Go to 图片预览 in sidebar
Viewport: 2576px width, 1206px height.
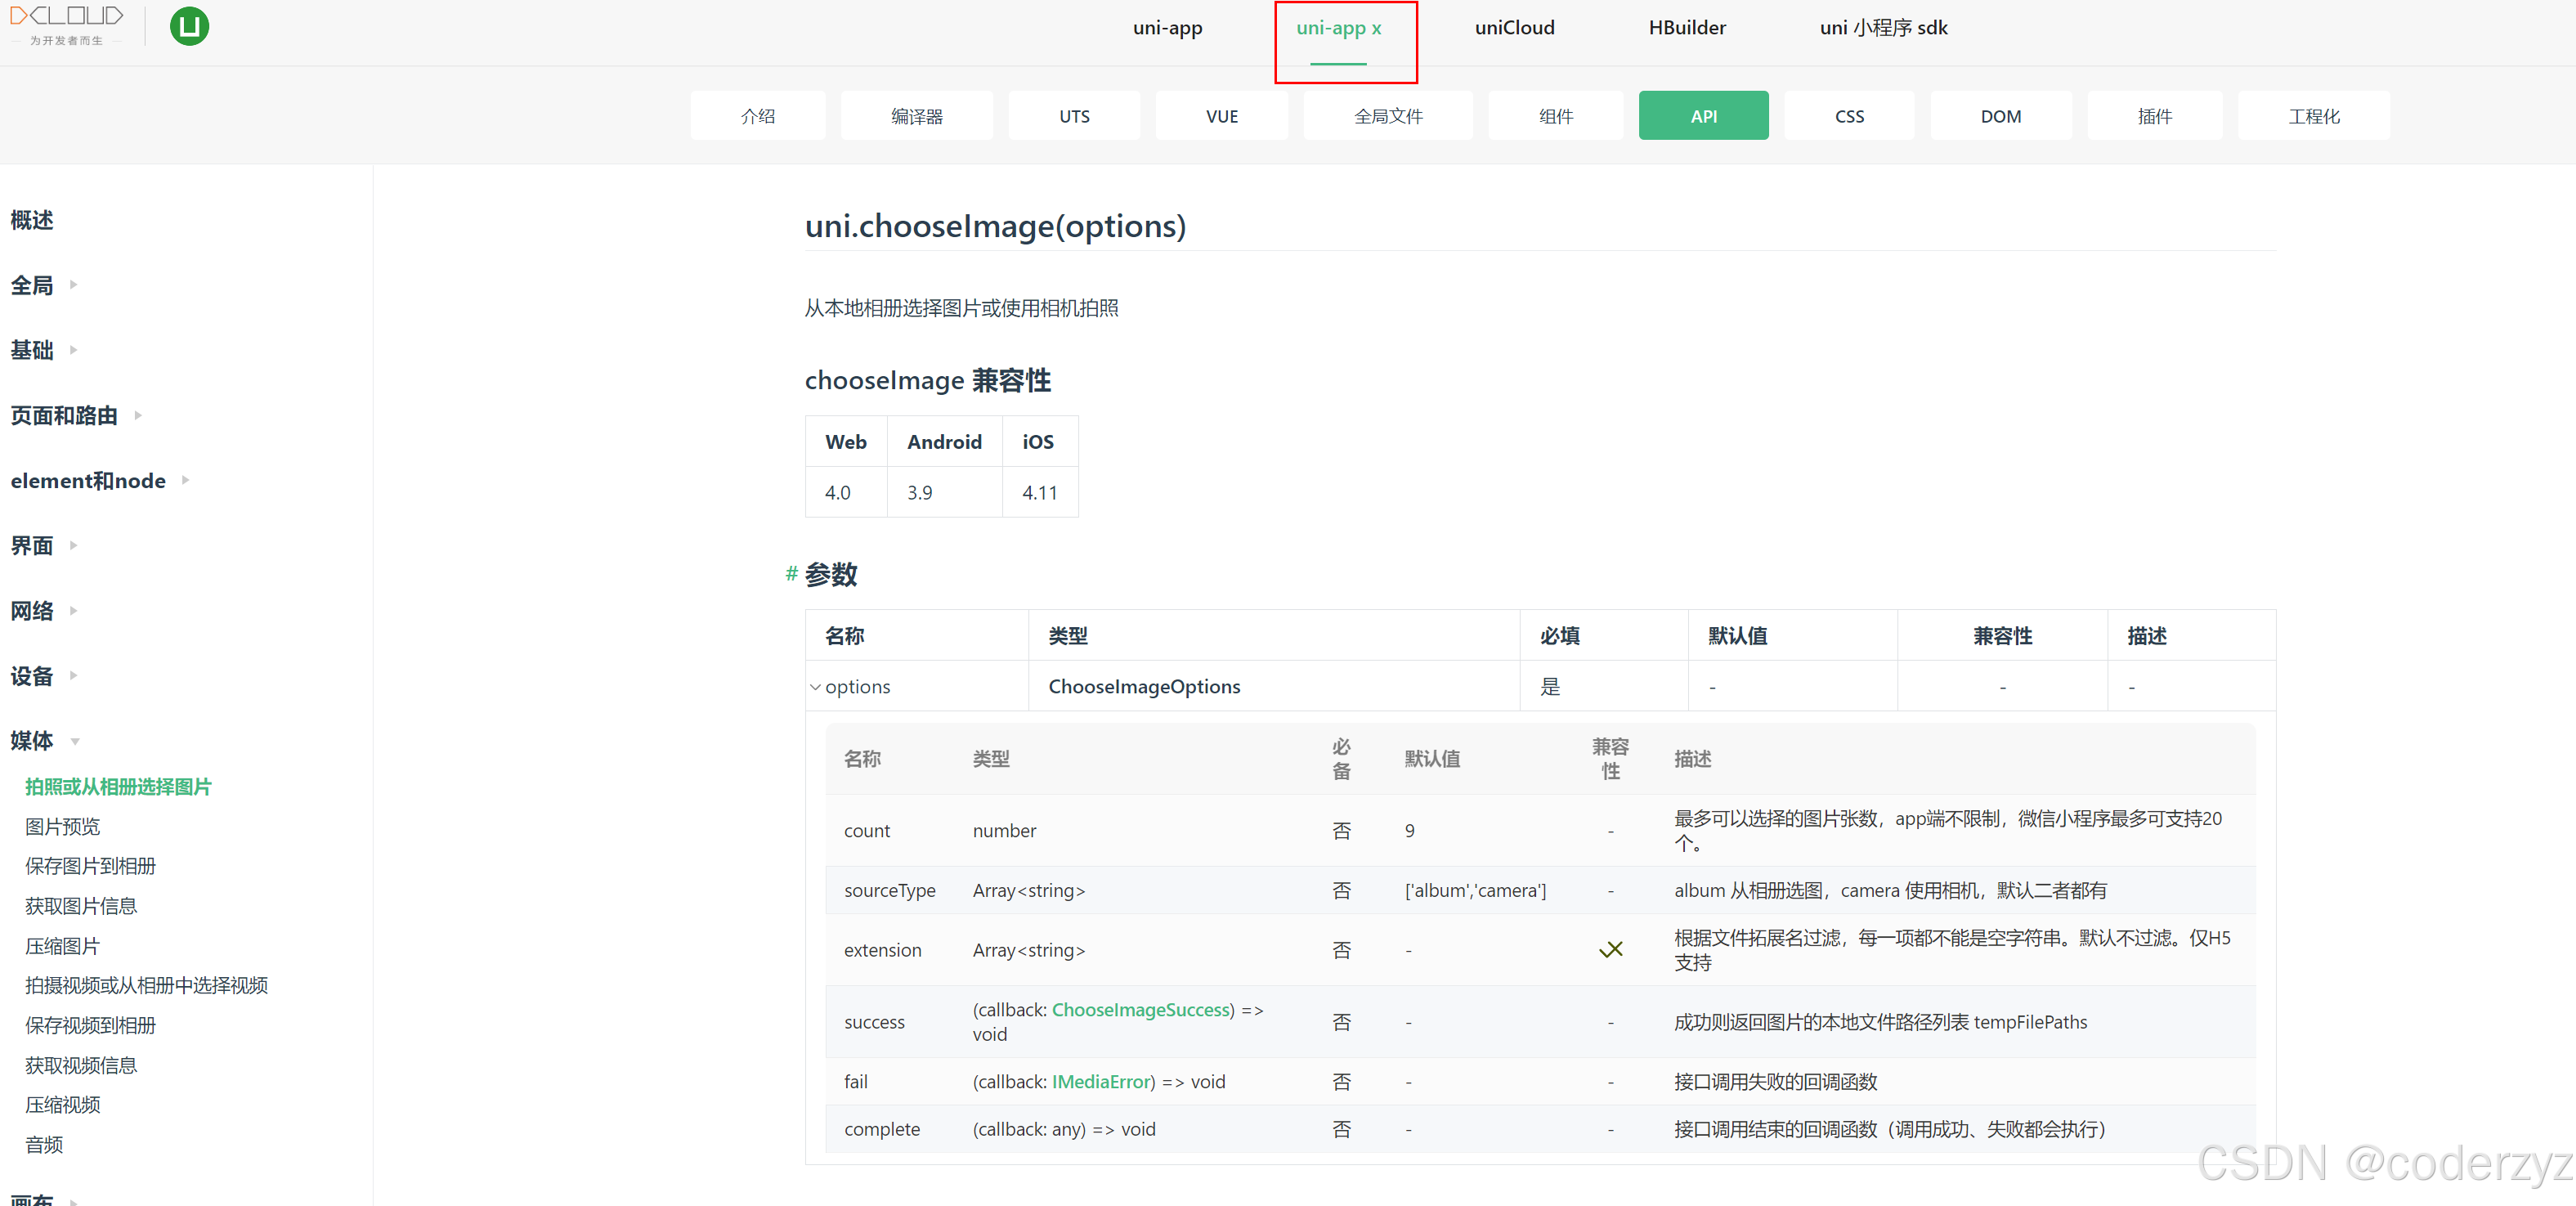coord(62,827)
